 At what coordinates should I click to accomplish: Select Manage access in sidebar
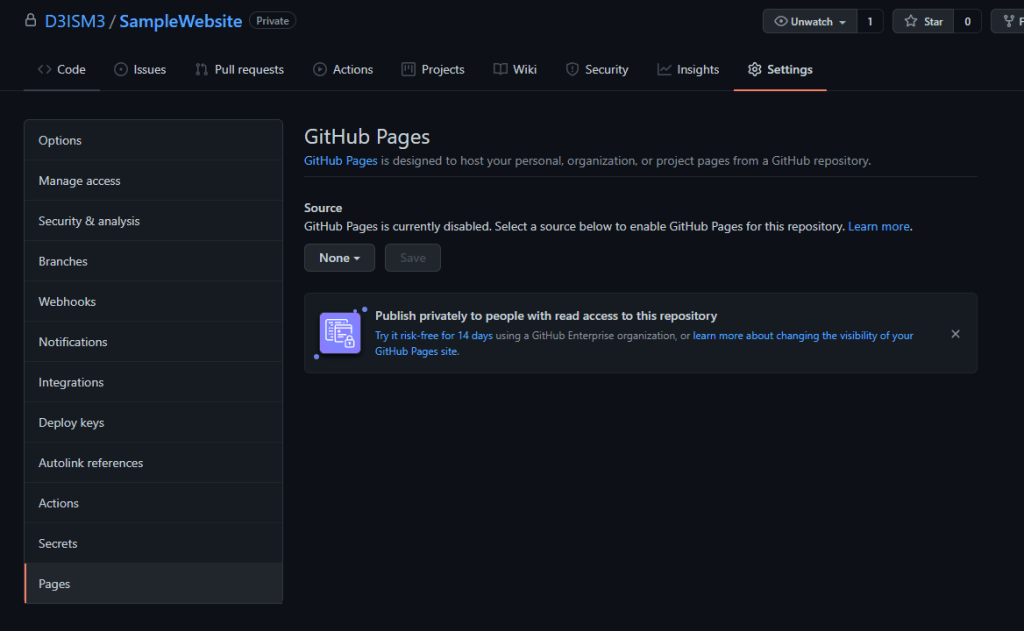click(x=79, y=181)
